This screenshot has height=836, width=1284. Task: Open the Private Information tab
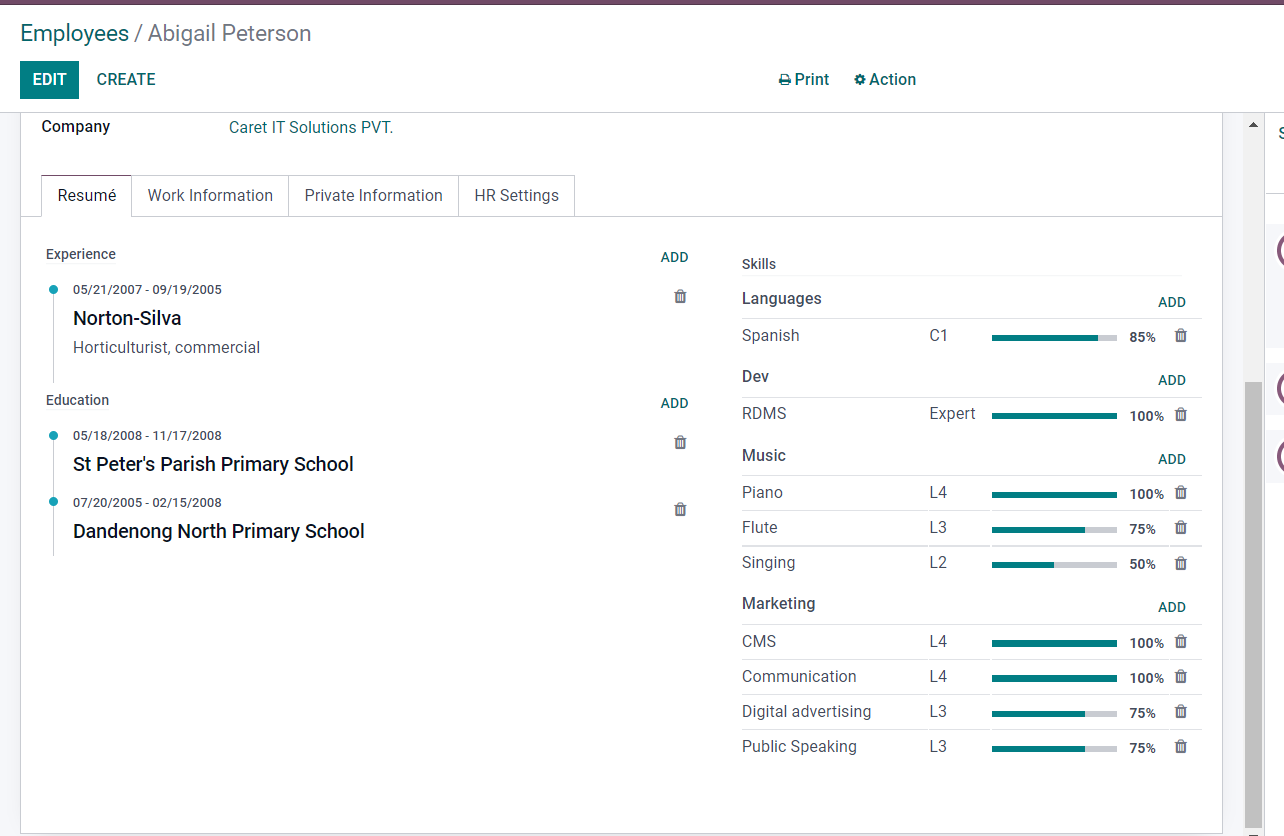(x=373, y=196)
